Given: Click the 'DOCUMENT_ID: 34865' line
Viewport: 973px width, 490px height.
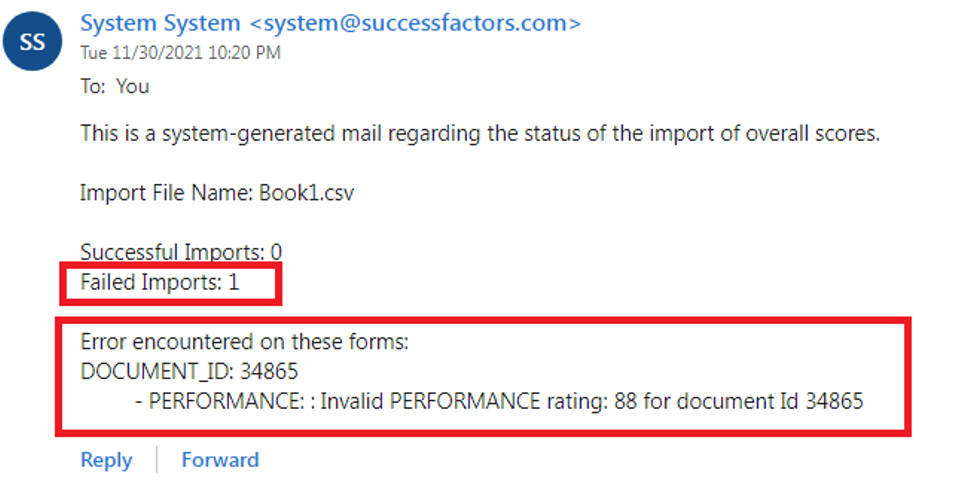Looking at the screenshot, I should click(189, 372).
